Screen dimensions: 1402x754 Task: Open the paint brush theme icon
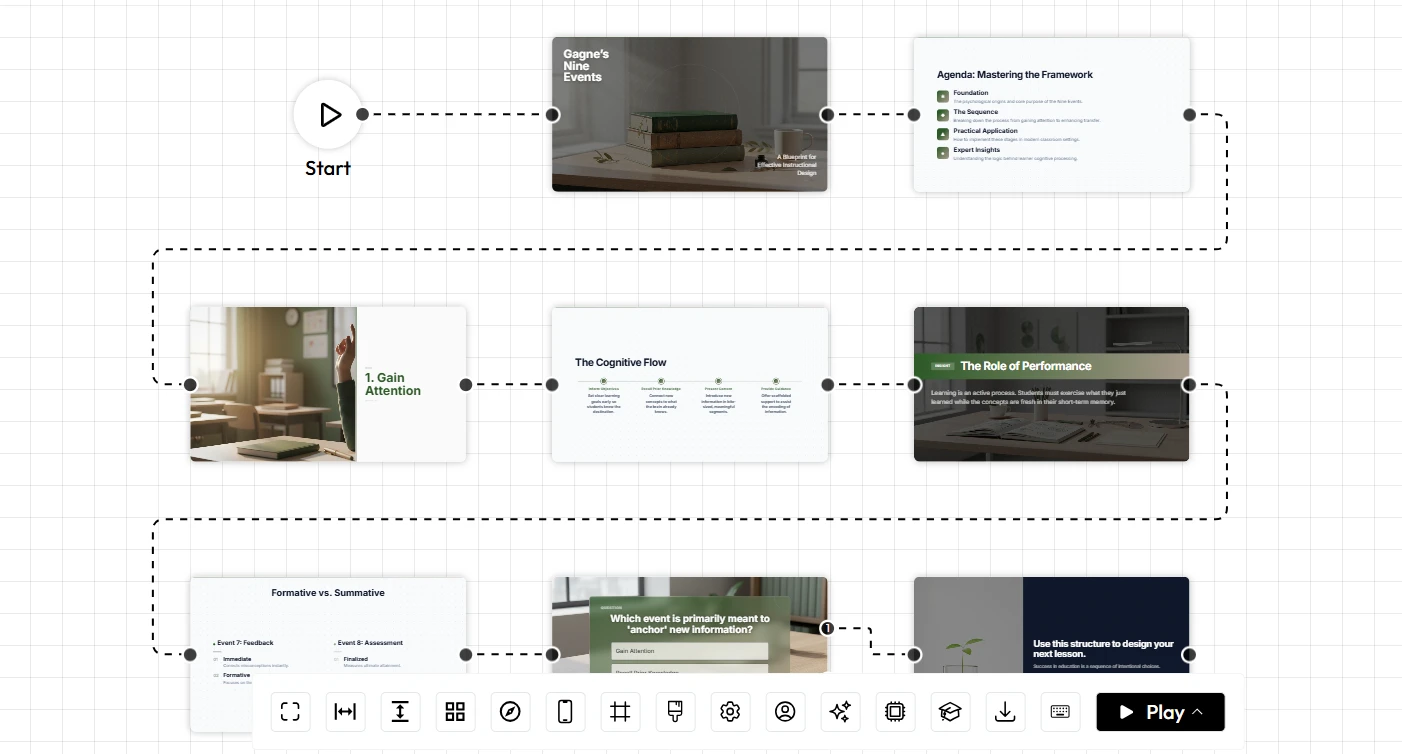click(675, 712)
